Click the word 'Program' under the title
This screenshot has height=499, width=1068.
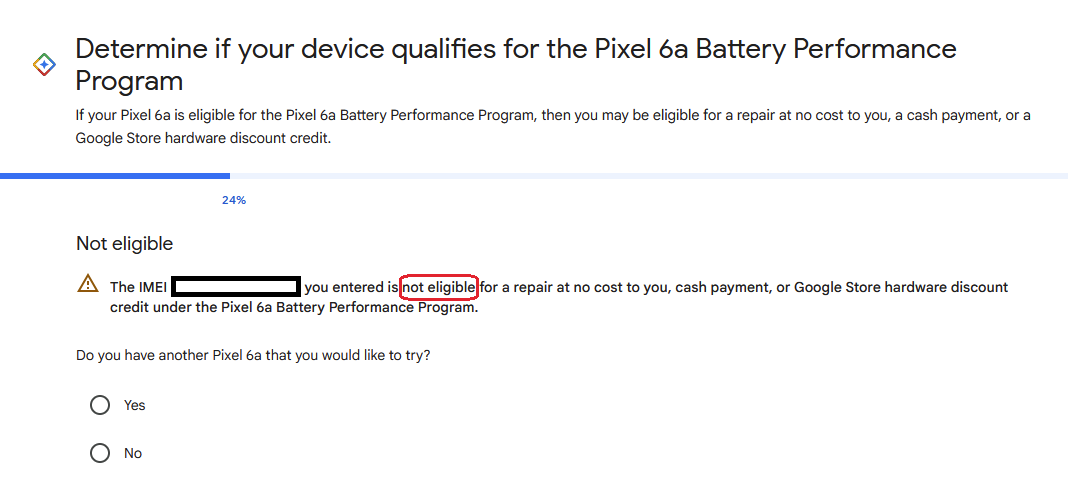point(129,81)
